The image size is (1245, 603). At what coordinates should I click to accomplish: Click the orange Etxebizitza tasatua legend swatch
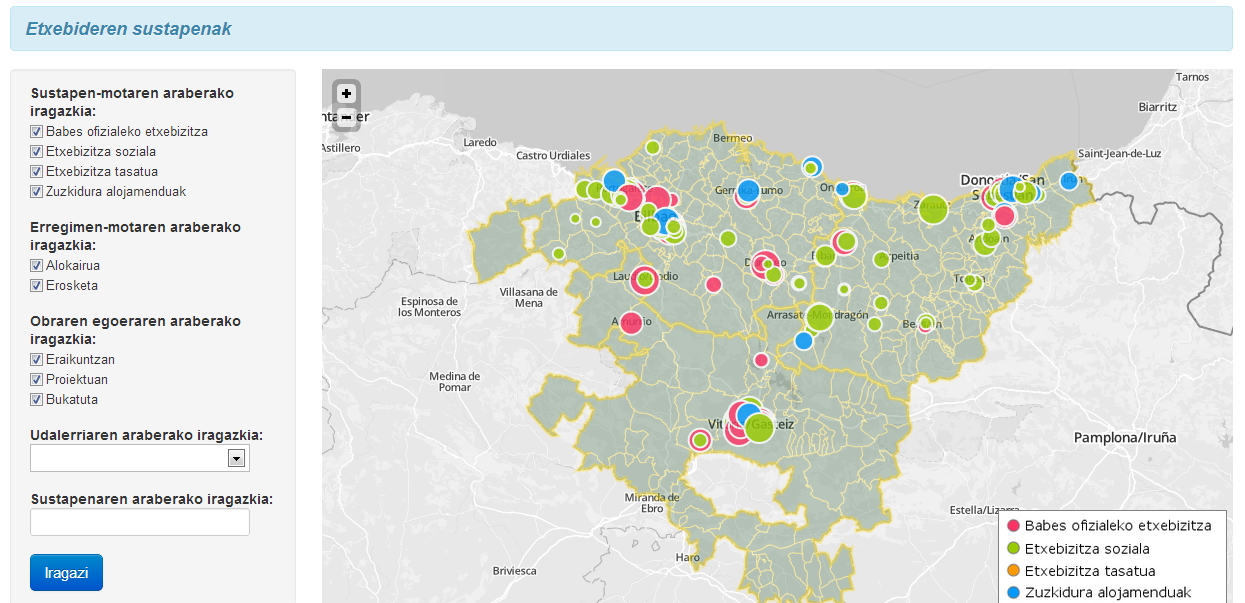[x=1013, y=571]
